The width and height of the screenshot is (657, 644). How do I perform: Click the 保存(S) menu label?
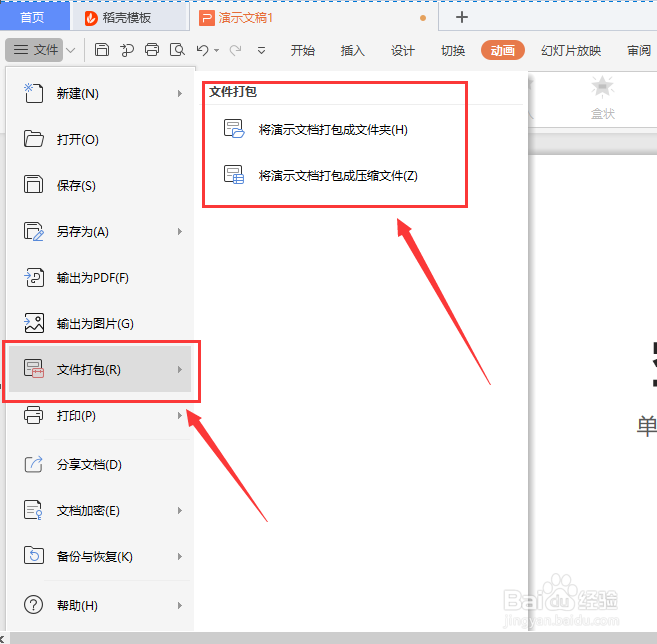coord(76,186)
